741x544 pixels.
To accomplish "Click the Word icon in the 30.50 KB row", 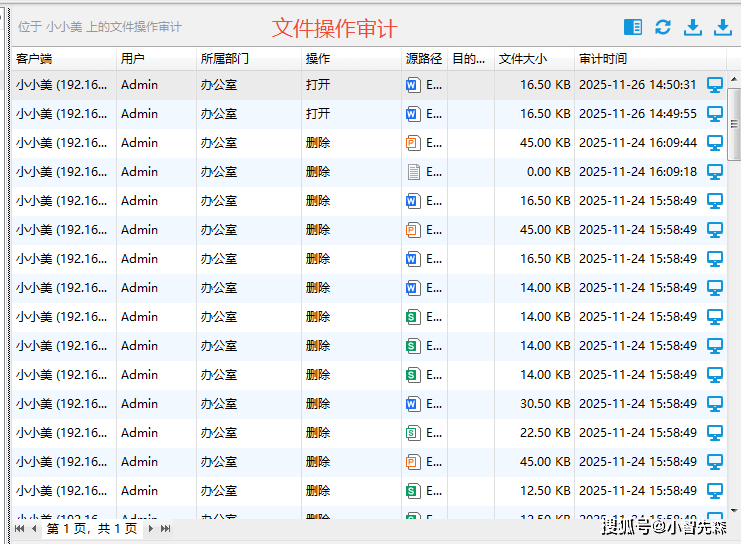I will (x=413, y=404).
